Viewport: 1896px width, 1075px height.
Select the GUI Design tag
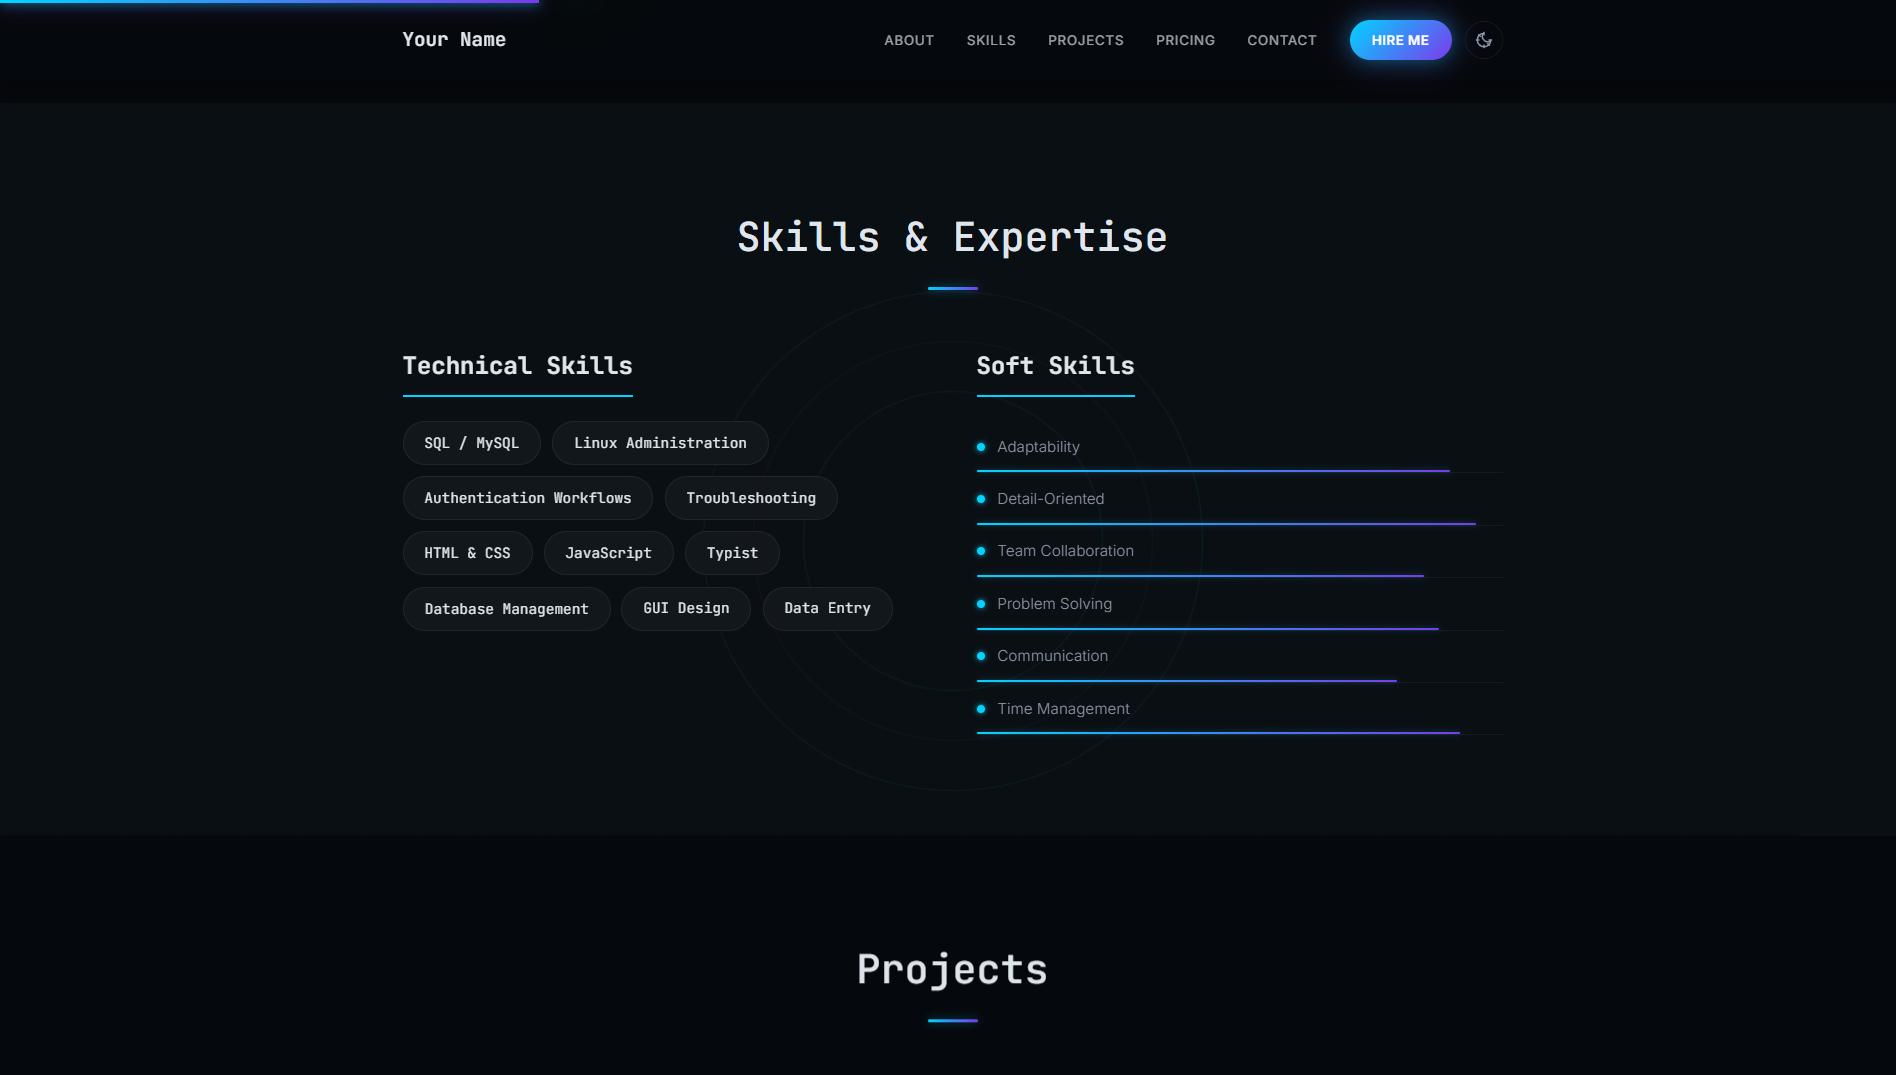coord(686,609)
